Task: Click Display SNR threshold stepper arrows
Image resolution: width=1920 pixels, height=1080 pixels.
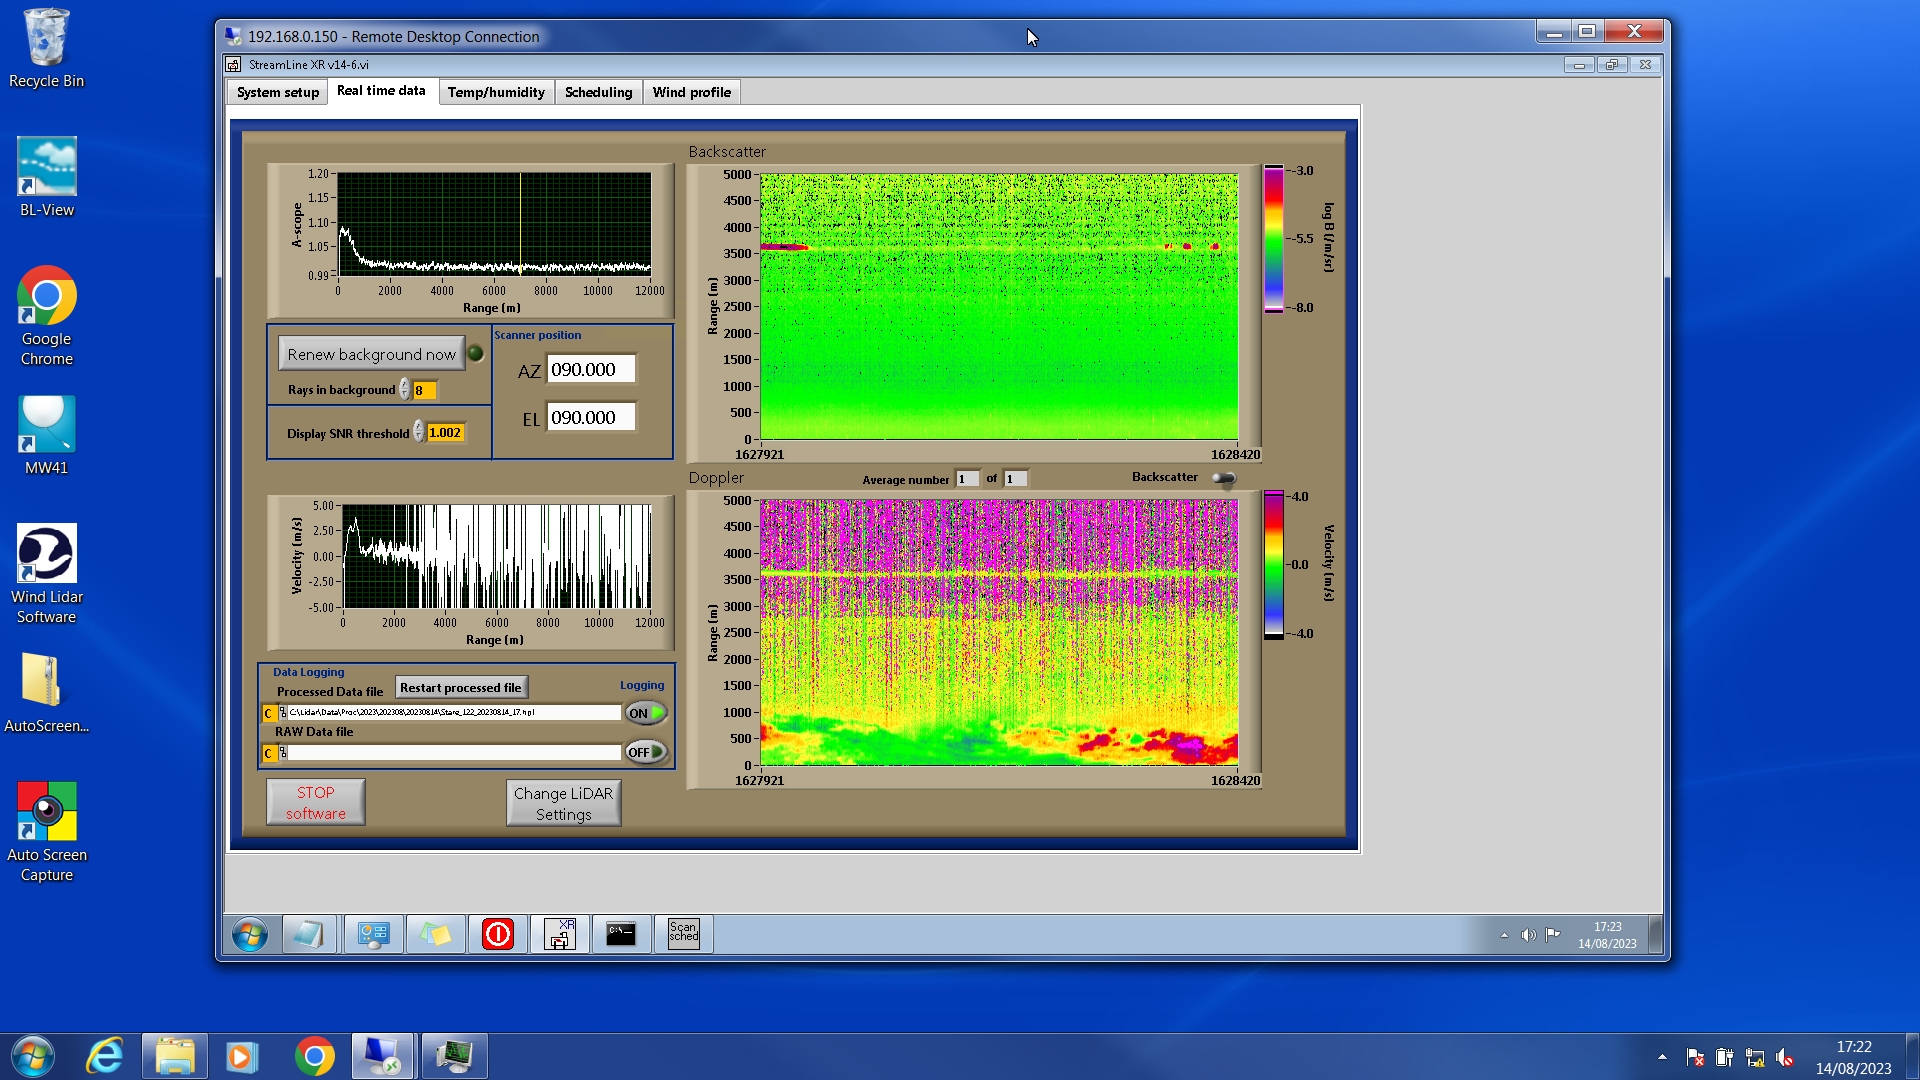Action: 418,433
